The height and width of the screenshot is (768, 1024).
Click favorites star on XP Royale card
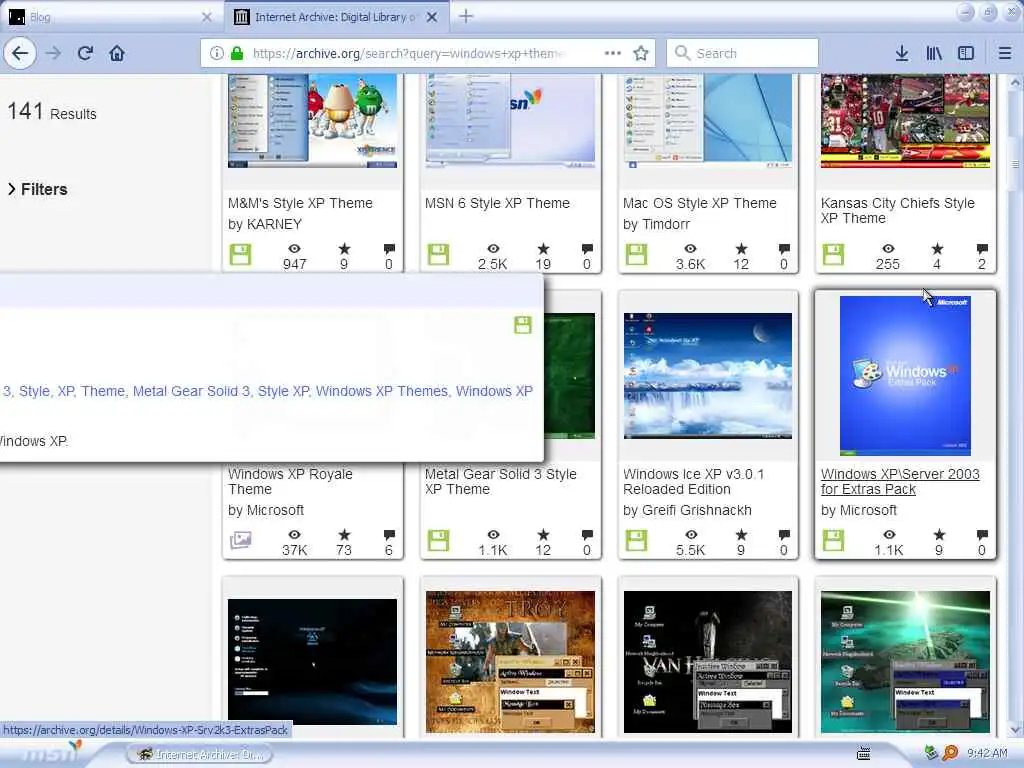[x=344, y=534]
